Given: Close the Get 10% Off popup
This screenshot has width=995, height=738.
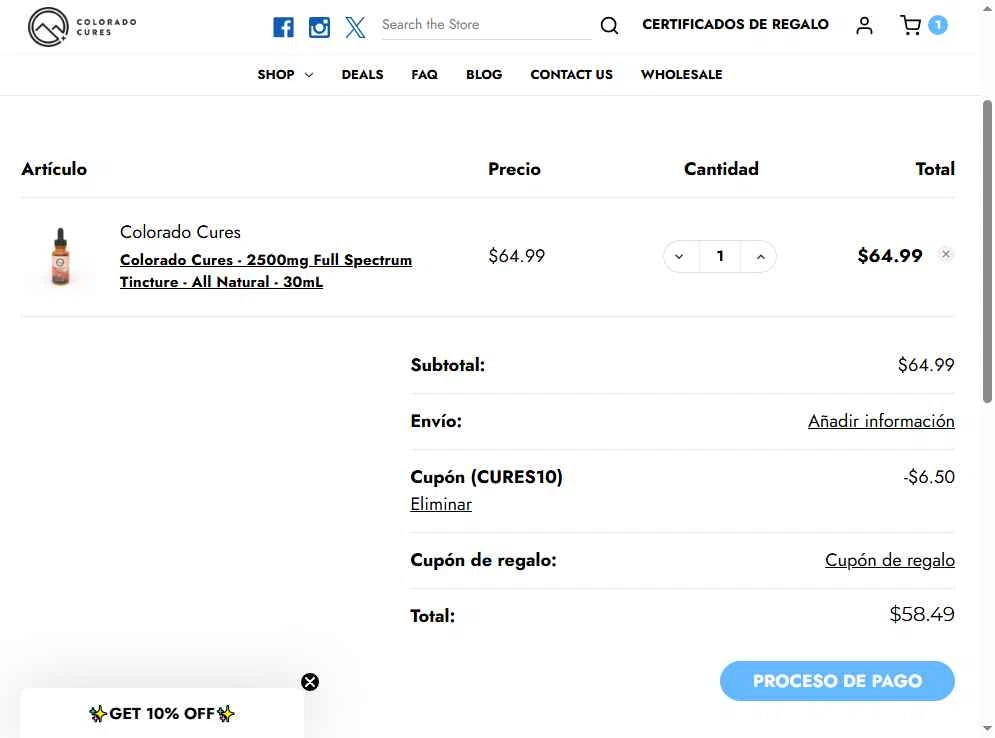Looking at the screenshot, I should tap(310, 682).
